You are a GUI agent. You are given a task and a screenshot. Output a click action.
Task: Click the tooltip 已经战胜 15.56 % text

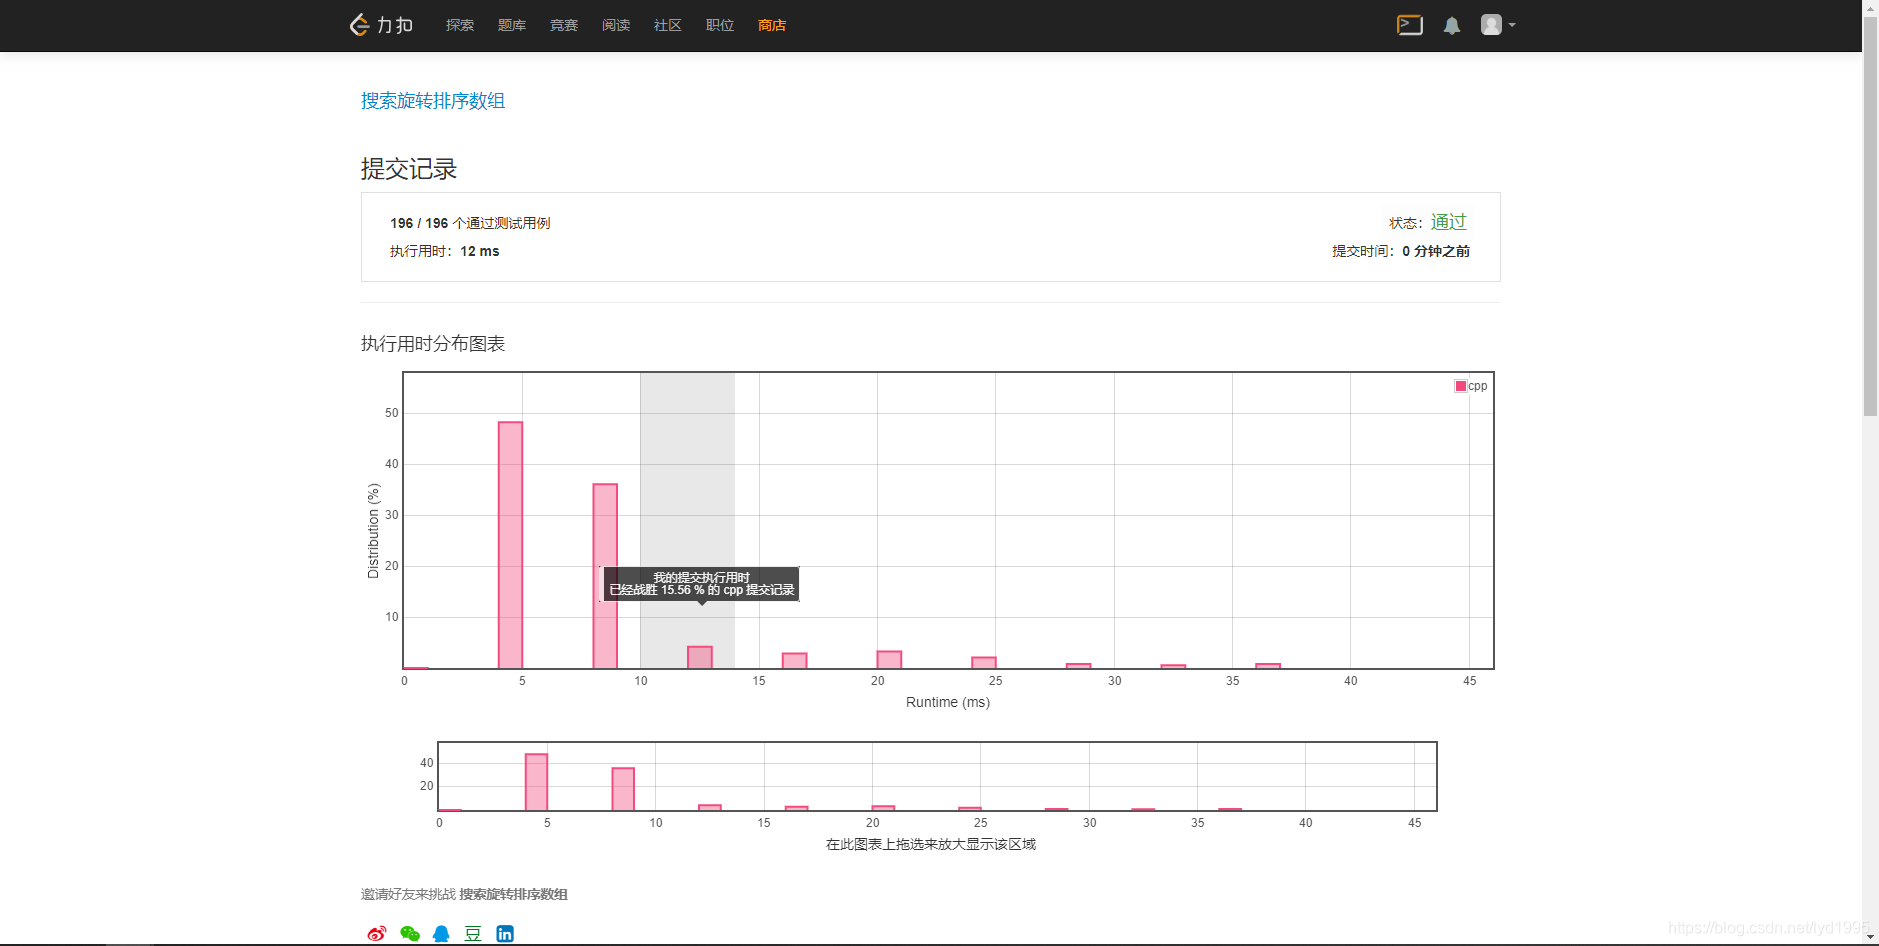coord(702,590)
